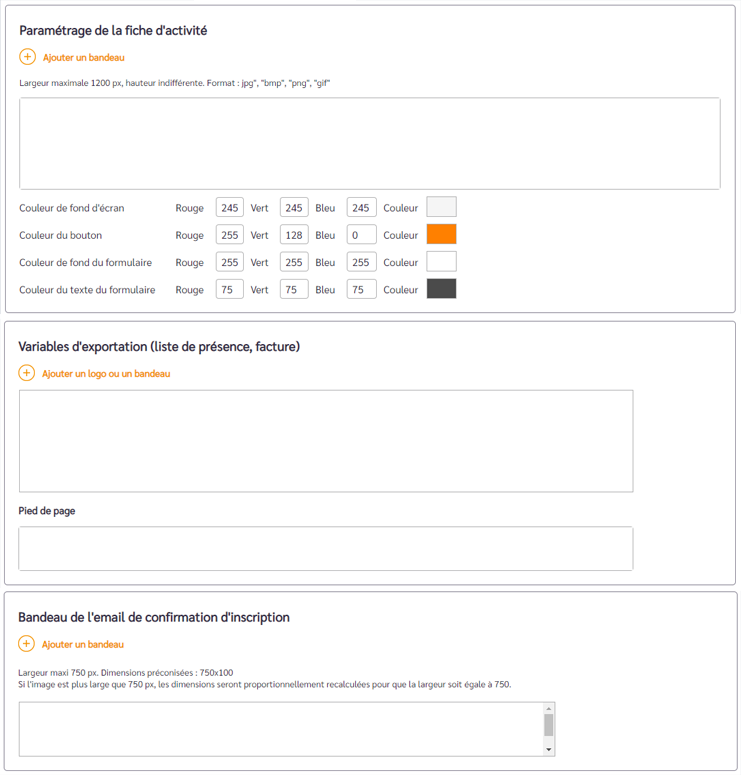The image size is (741, 775).
Task: Click 'Bandeau de l'email de confirmation d'inscription' heading
Action: click(154, 617)
